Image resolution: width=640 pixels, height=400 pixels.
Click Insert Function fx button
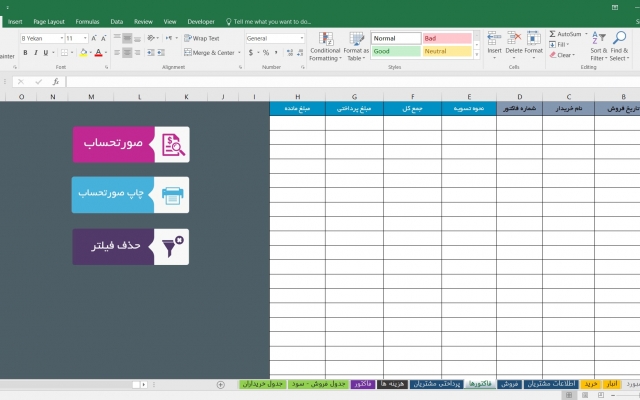(56, 82)
